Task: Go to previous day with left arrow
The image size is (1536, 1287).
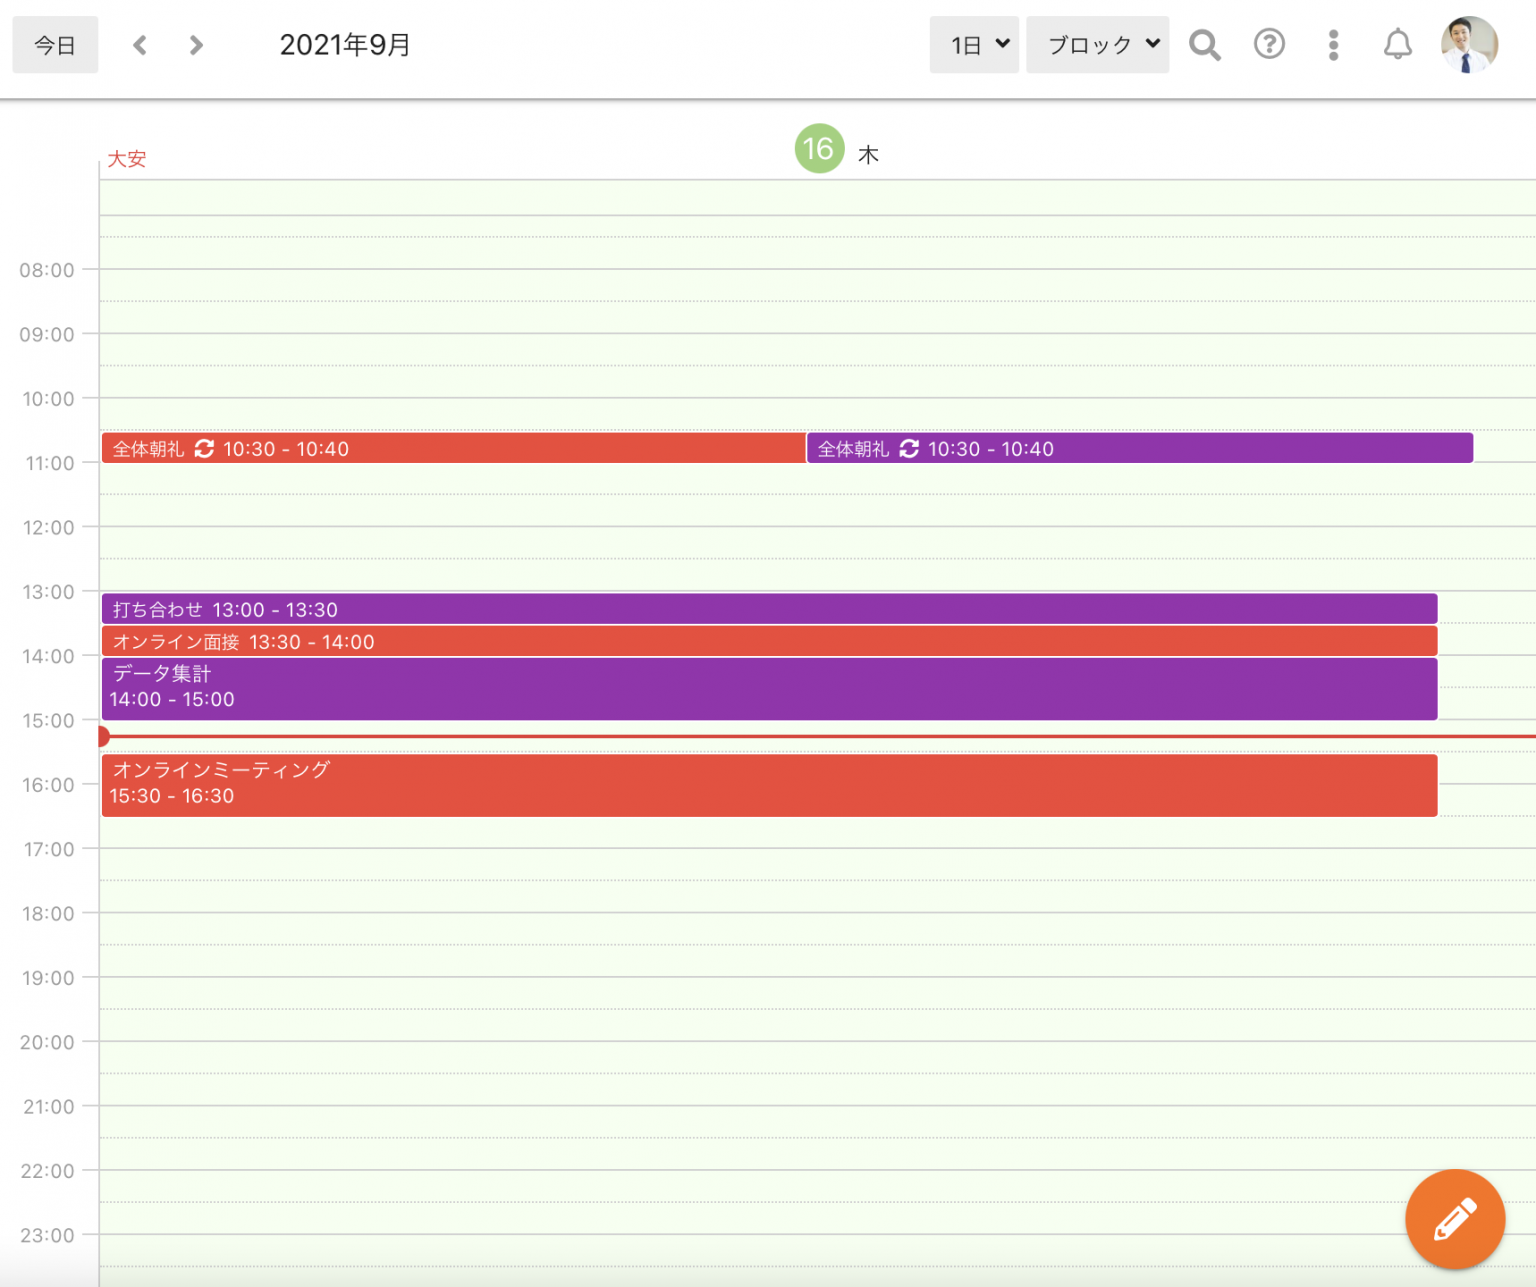Action: tap(140, 45)
